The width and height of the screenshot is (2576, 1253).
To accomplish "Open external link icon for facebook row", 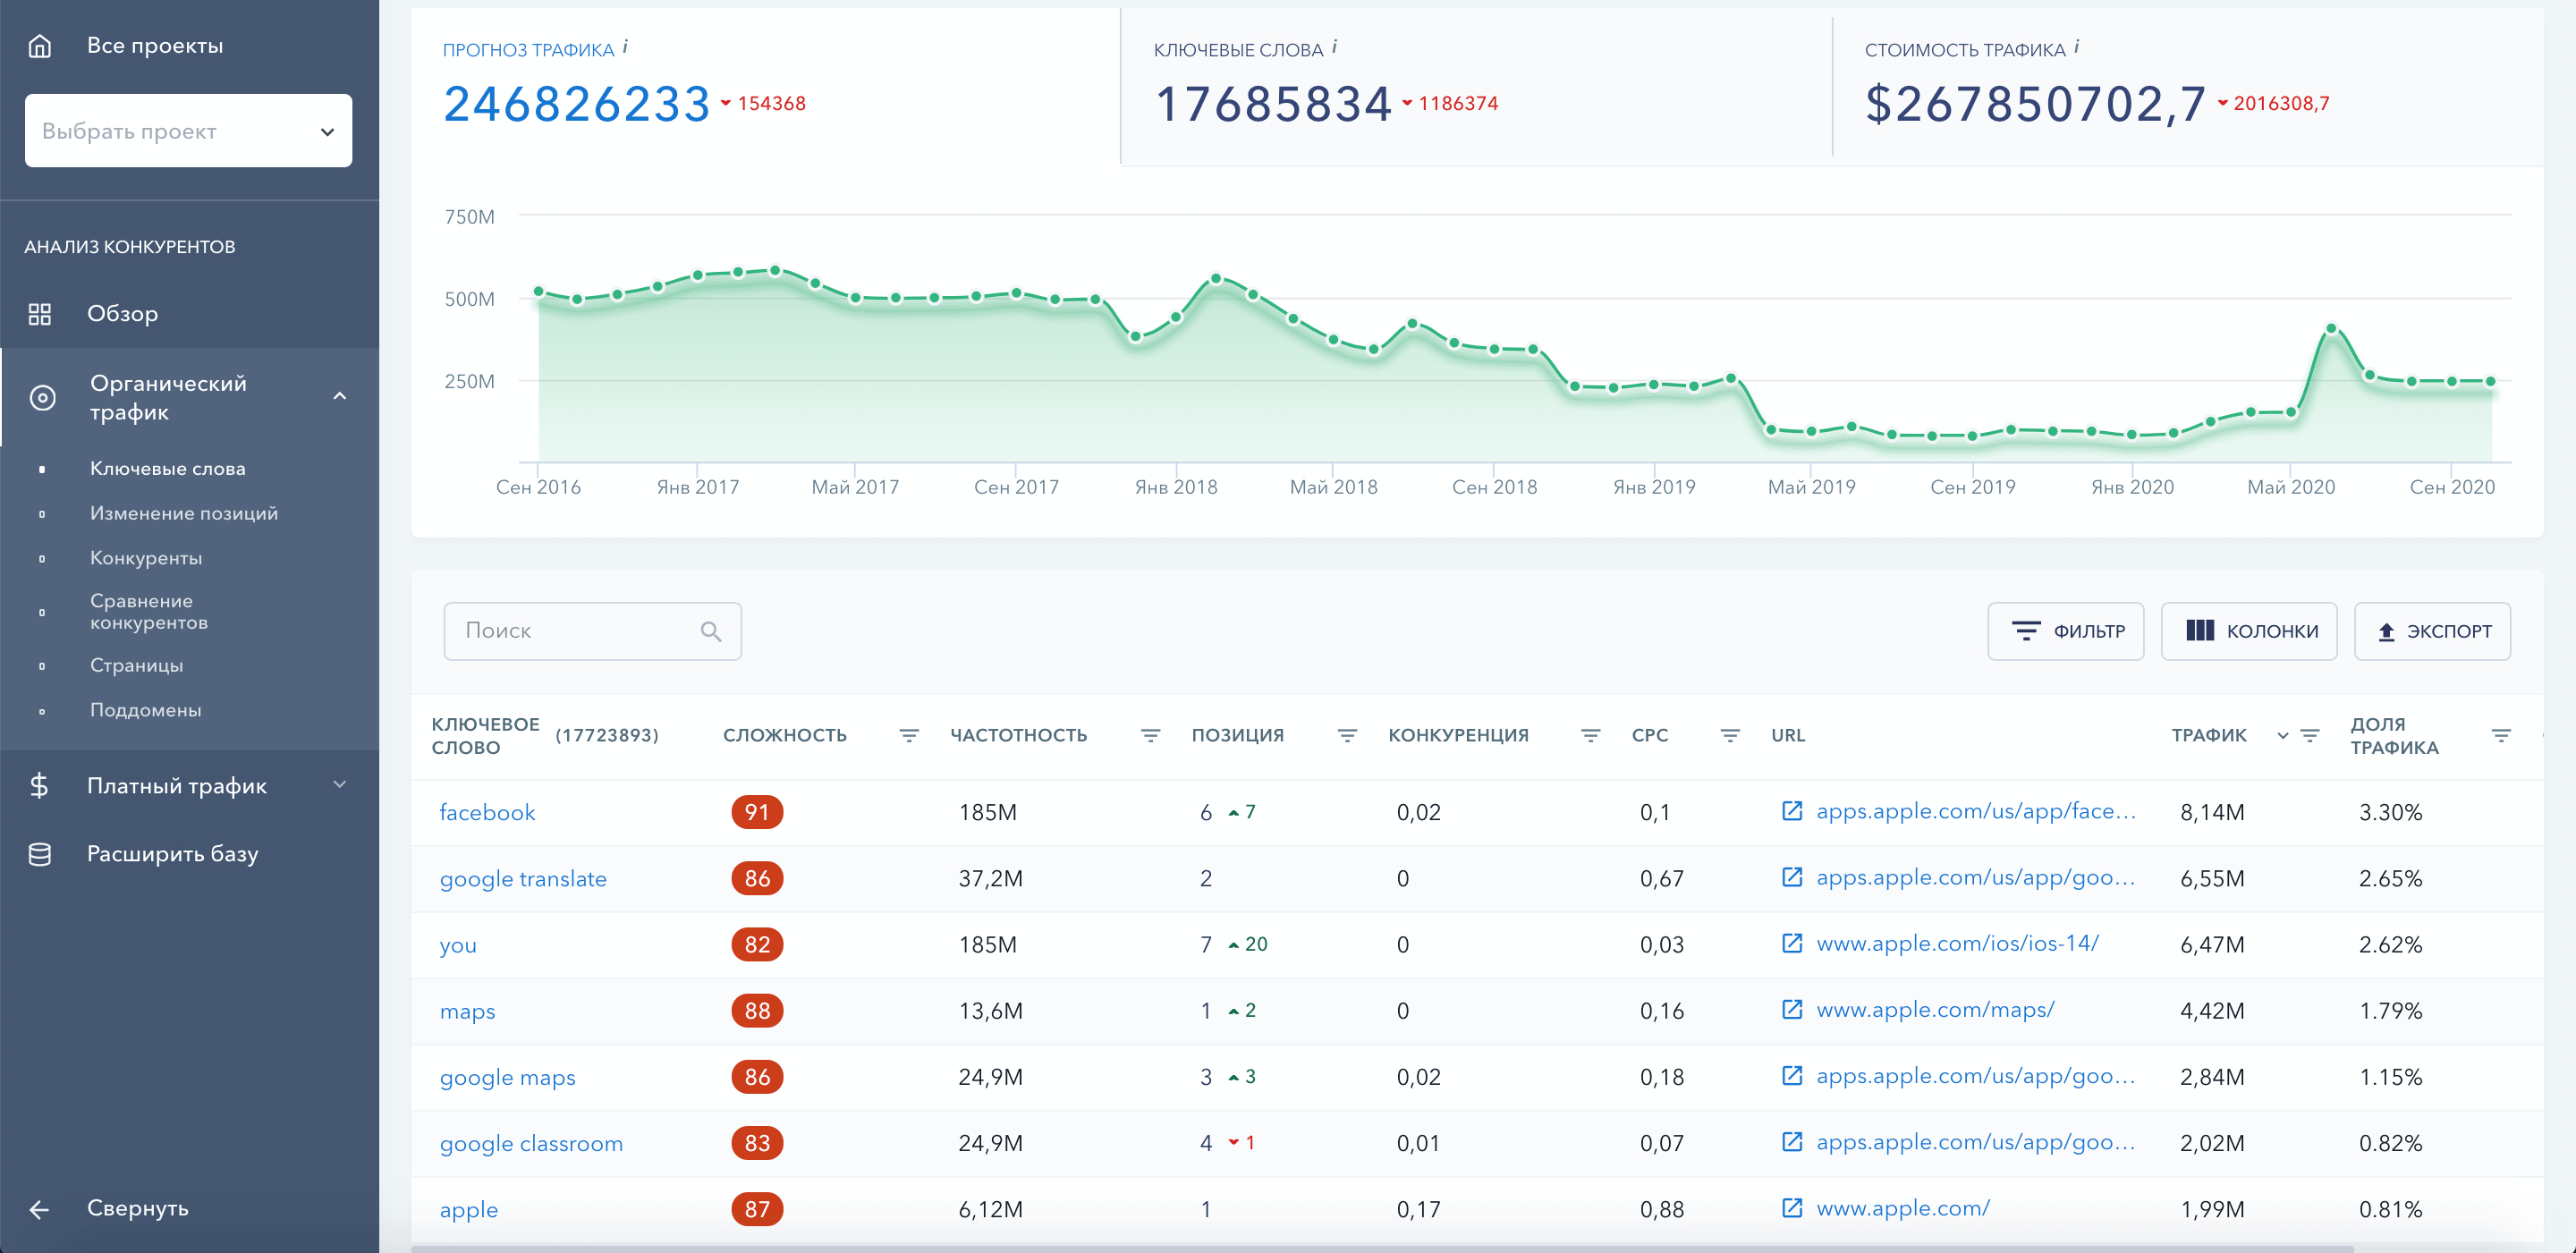I will tap(1792, 811).
